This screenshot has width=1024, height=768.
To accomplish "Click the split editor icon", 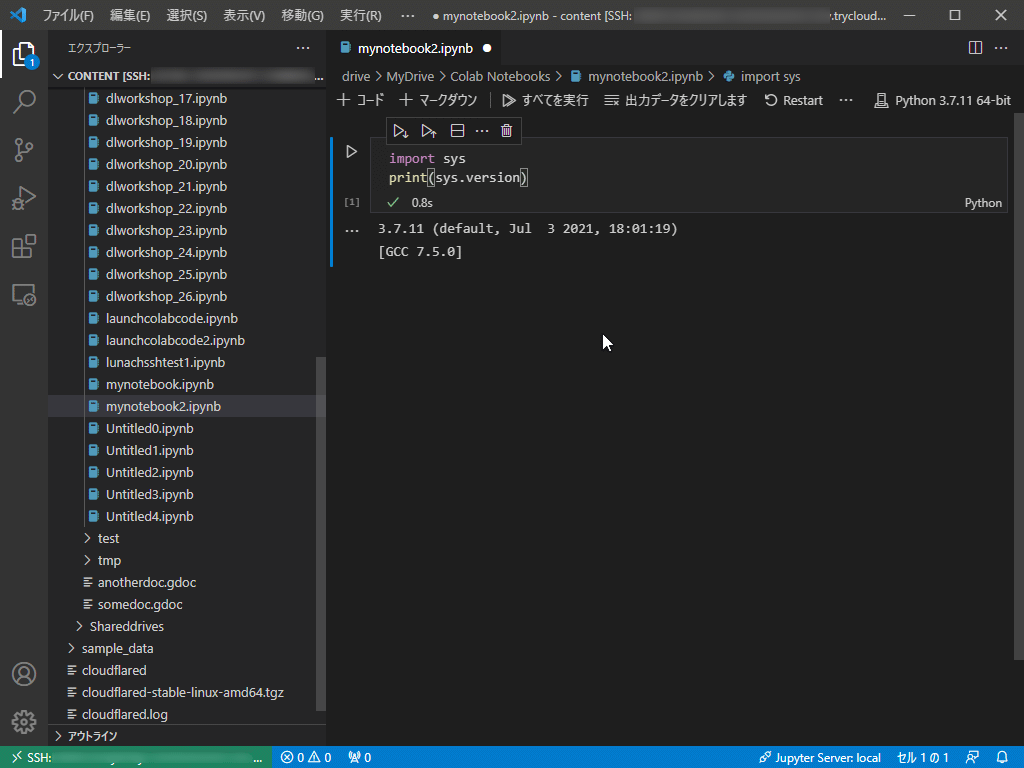I will tap(975, 48).
